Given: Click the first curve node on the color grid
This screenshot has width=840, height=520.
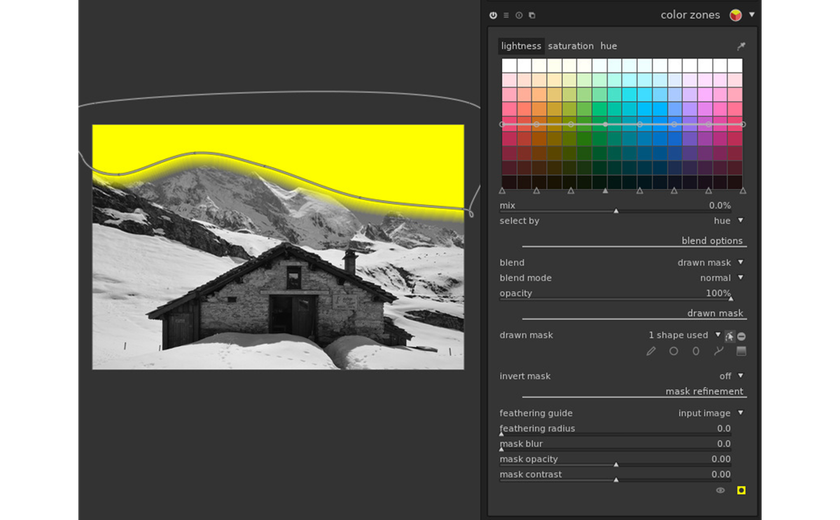Looking at the screenshot, I should click(502, 124).
